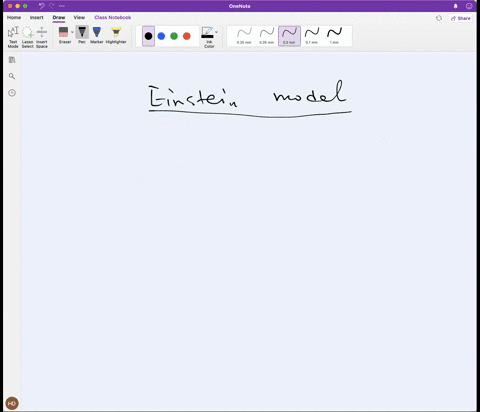Expand the Ink Color dropdown arrow
This screenshot has width=480, height=412.
point(217,32)
